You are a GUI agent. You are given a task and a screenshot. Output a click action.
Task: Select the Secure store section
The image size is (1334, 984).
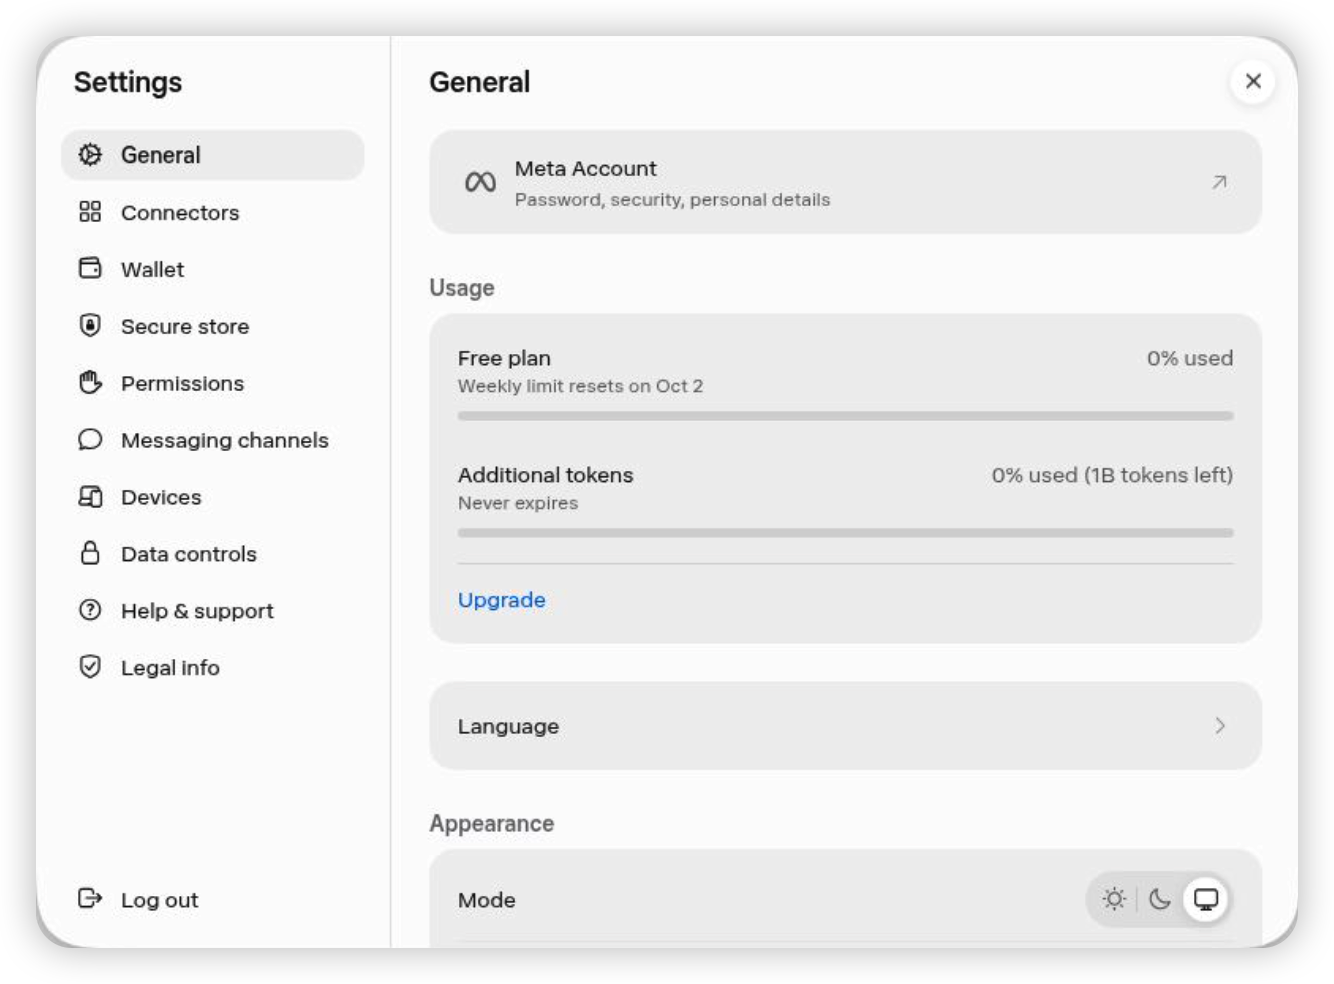point(212,326)
